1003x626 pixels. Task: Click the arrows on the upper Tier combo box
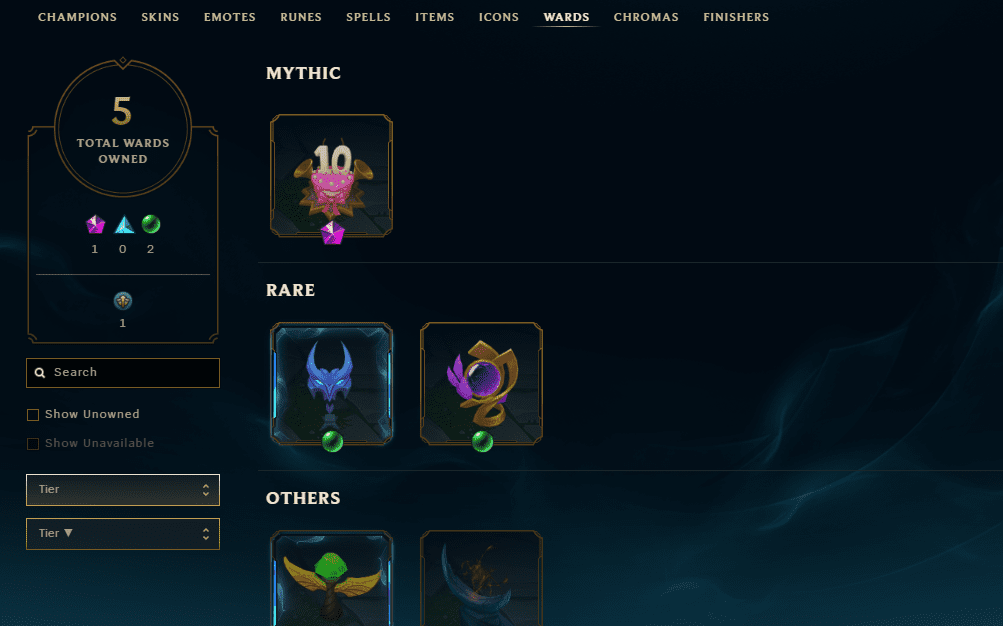[x=205, y=490]
